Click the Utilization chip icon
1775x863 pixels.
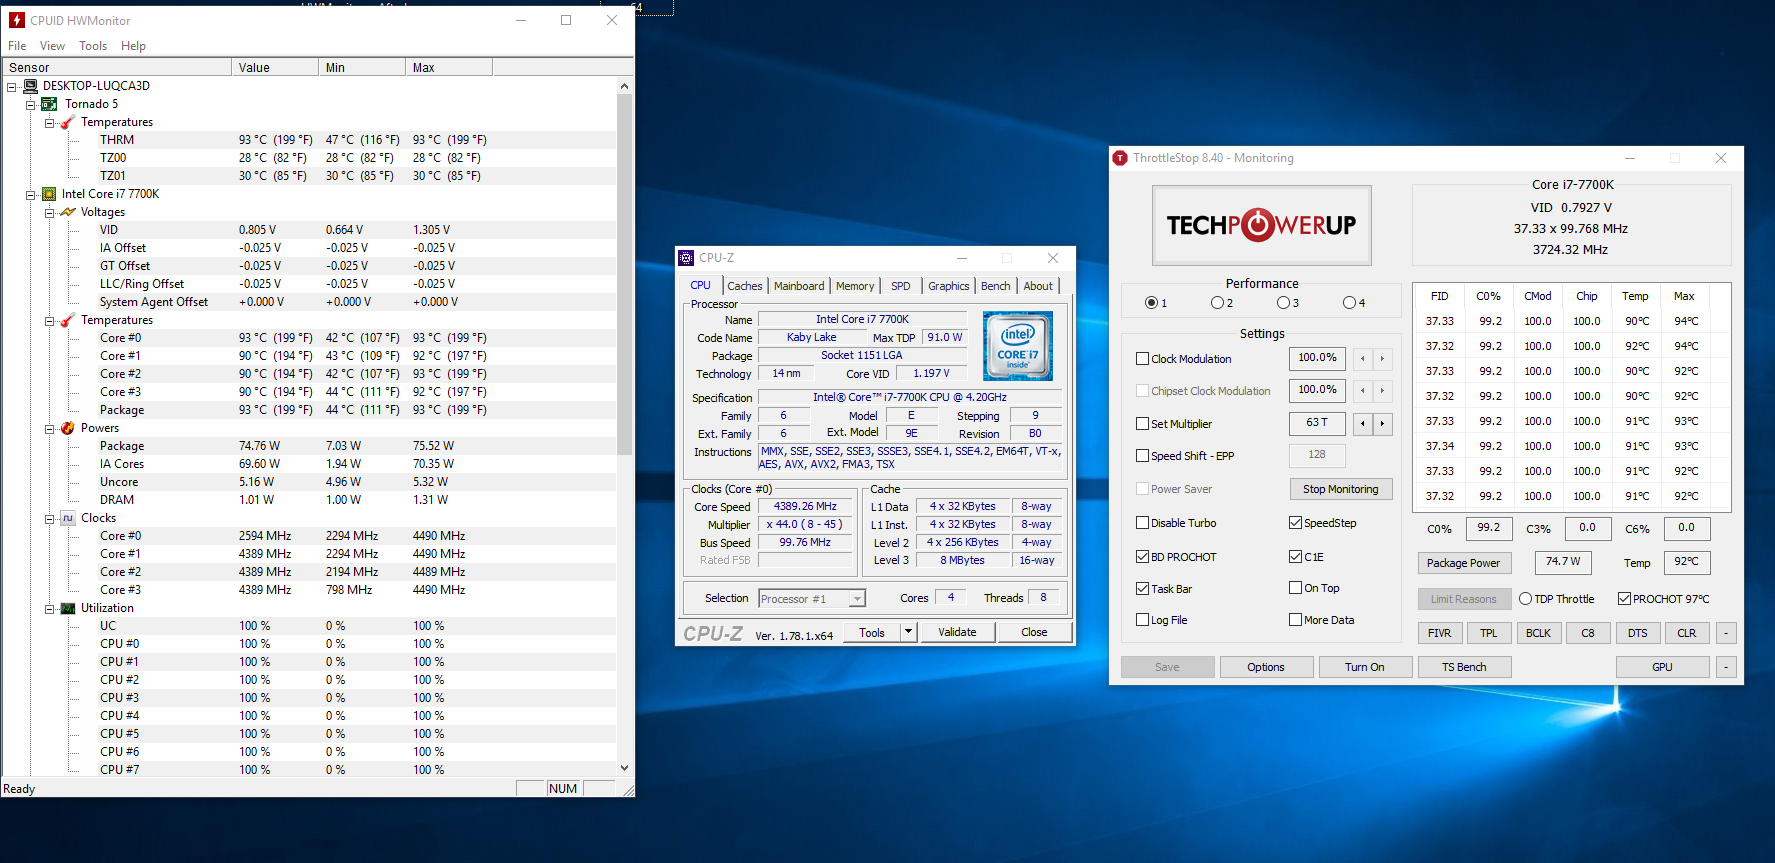coord(68,608)
